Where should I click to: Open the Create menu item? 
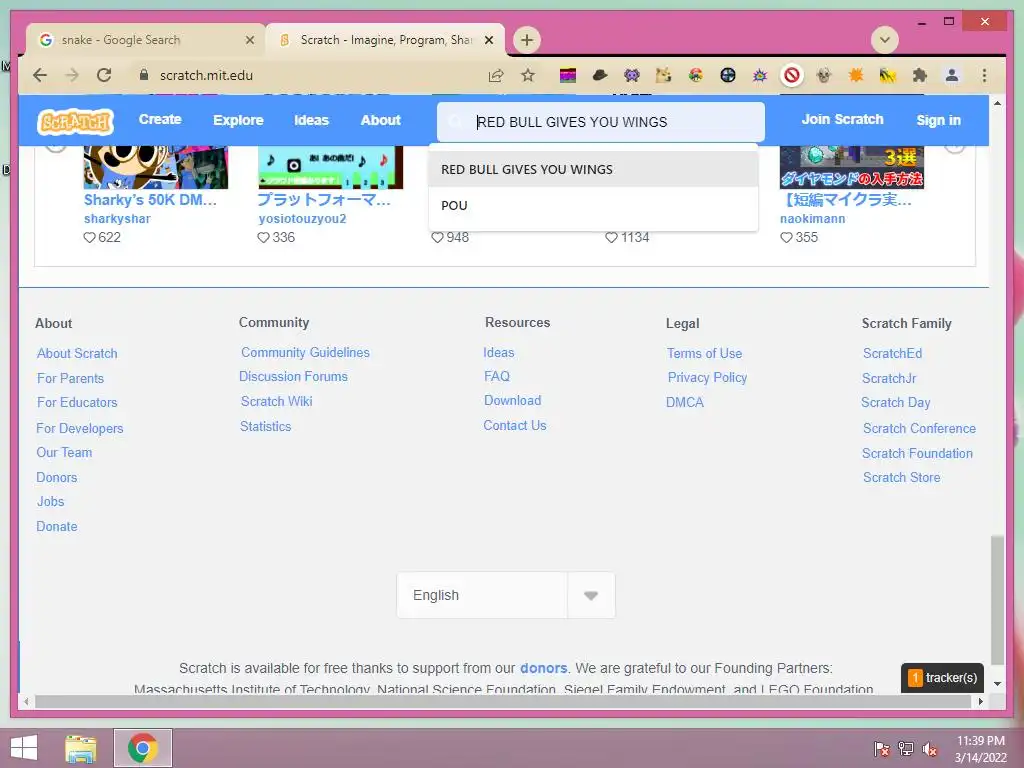pyautogui.click(x=160, y=120)
